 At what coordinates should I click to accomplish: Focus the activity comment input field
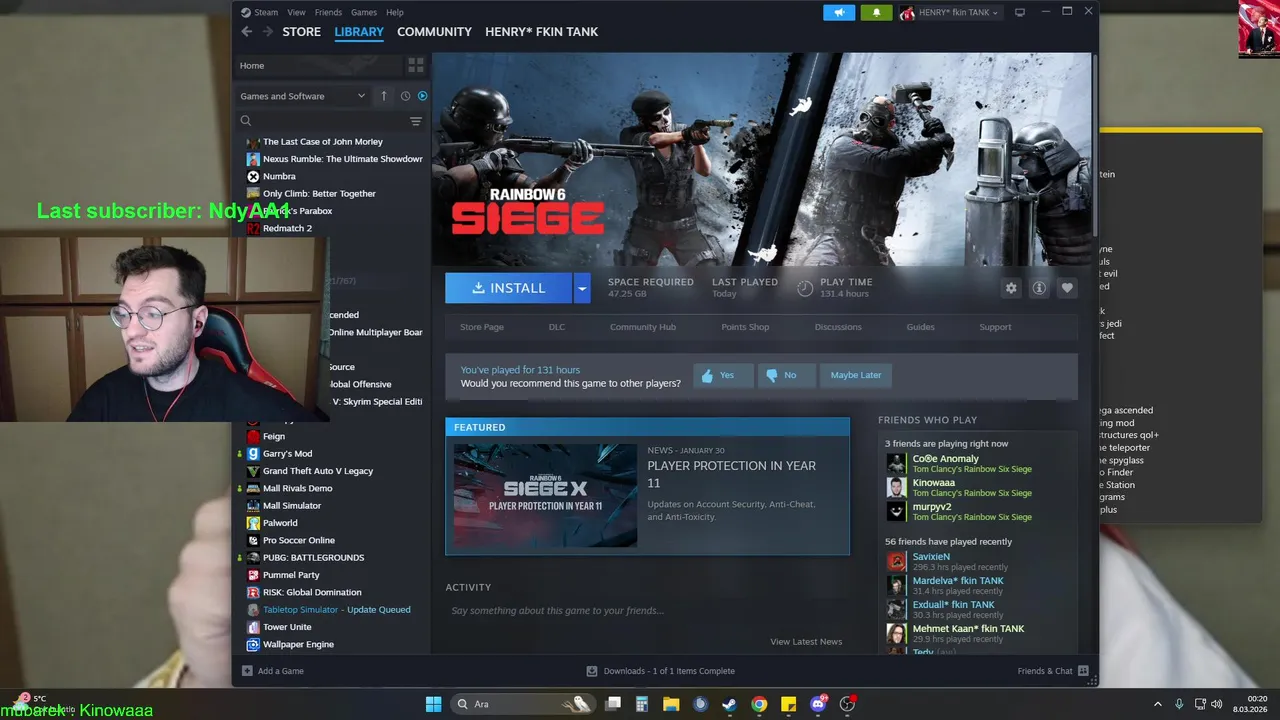click(x=646, y=611)
